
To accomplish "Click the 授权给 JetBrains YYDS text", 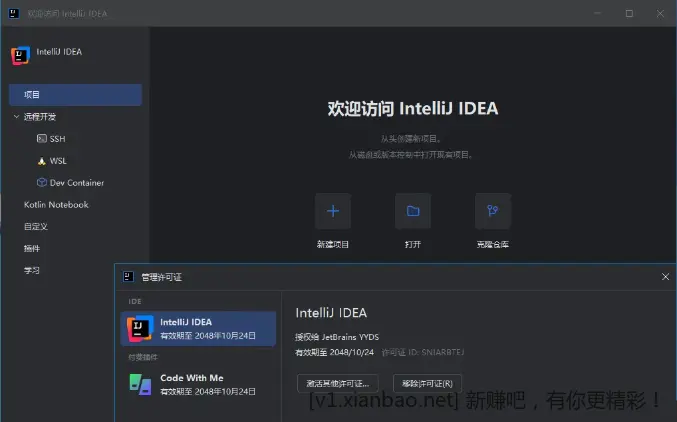I will click(x=337, y=337).
